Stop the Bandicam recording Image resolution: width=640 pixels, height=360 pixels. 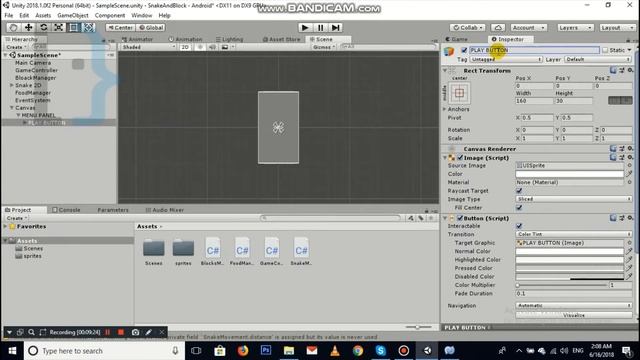(x=121, y=332)
